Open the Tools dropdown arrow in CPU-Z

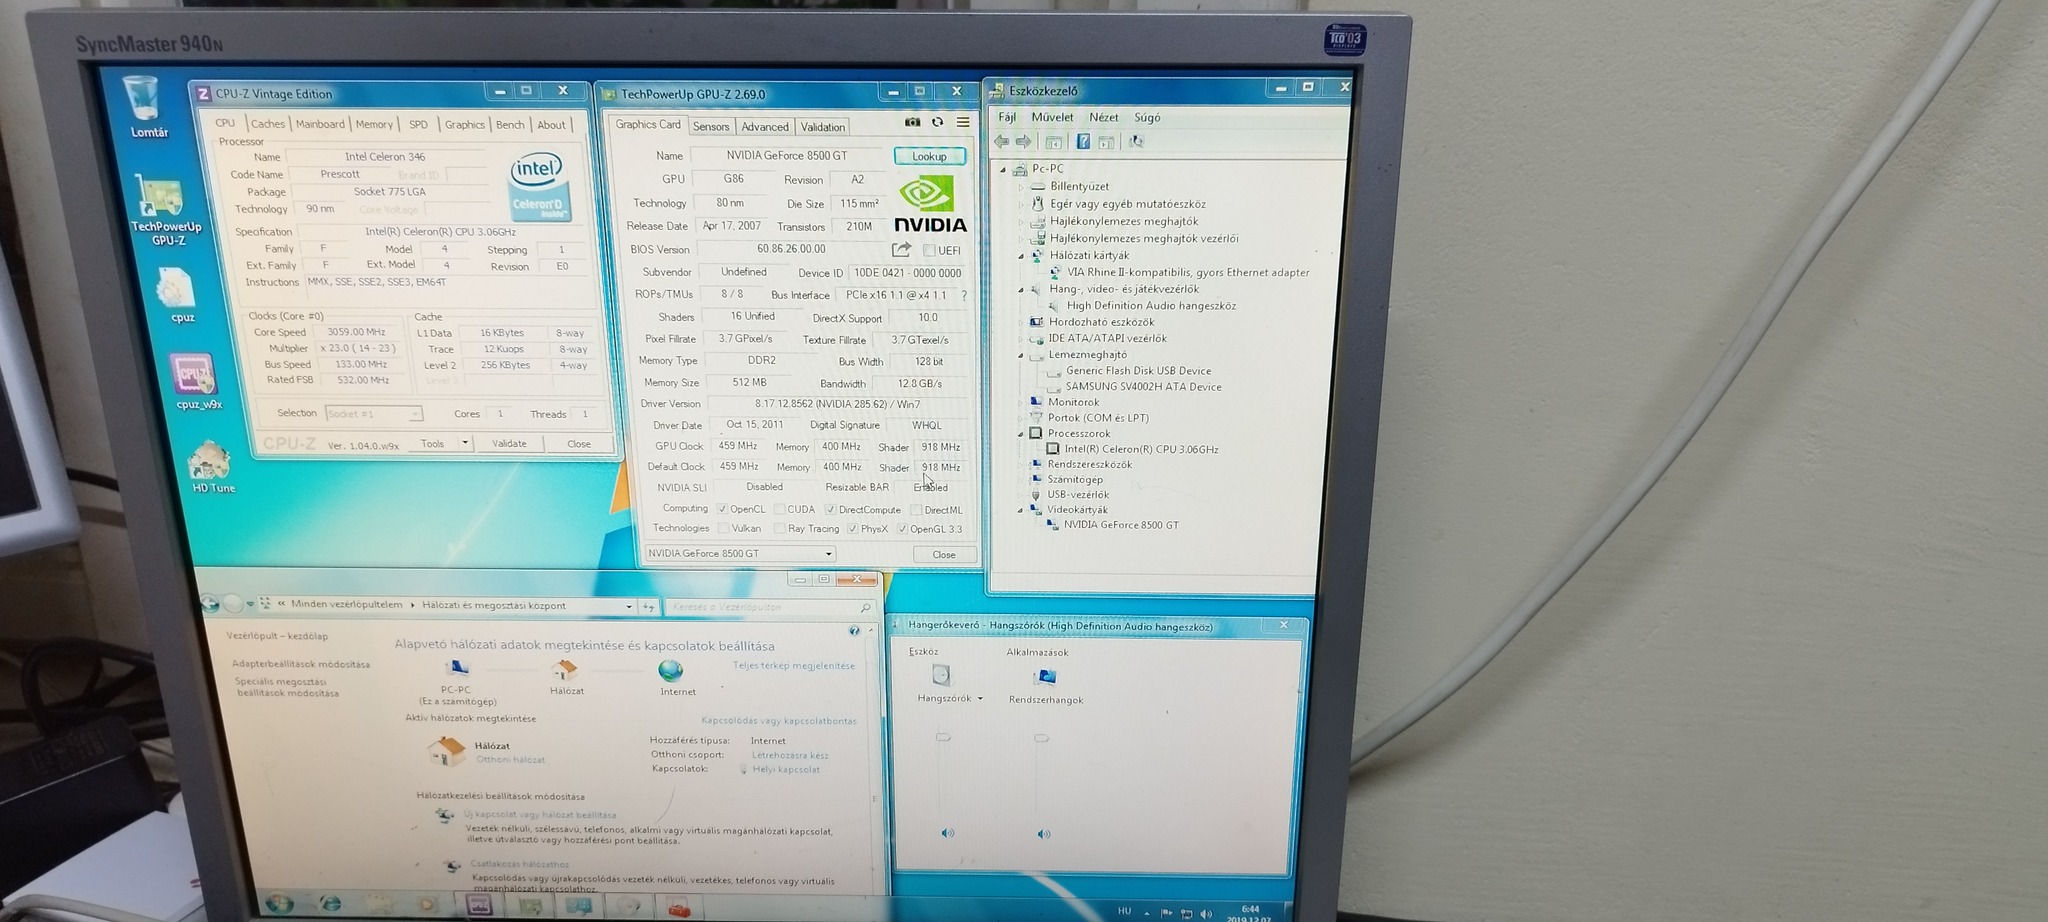coord(465,443)
